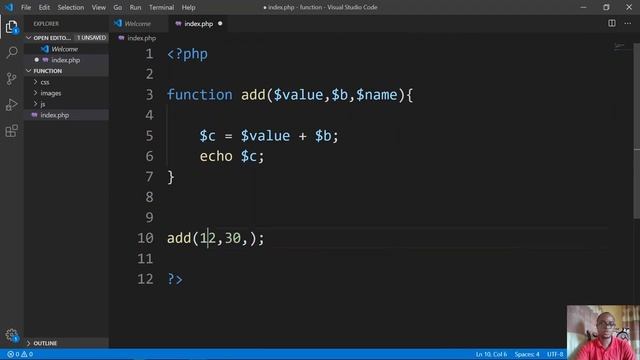
Task: Click line number 10 in gutter
Action: coord(145,238)
